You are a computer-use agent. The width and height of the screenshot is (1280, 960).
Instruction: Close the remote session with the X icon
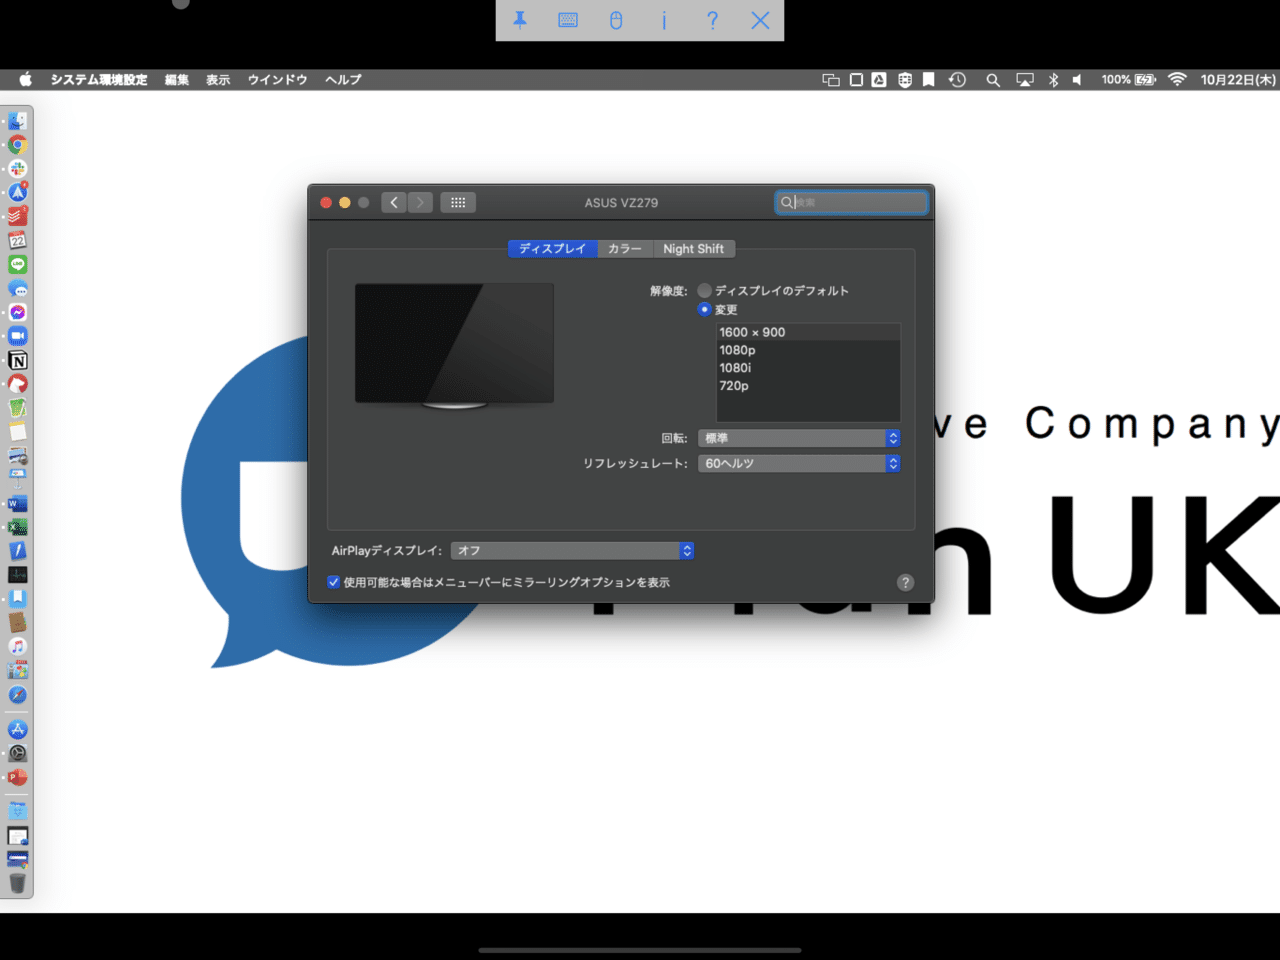pos(760,20)
